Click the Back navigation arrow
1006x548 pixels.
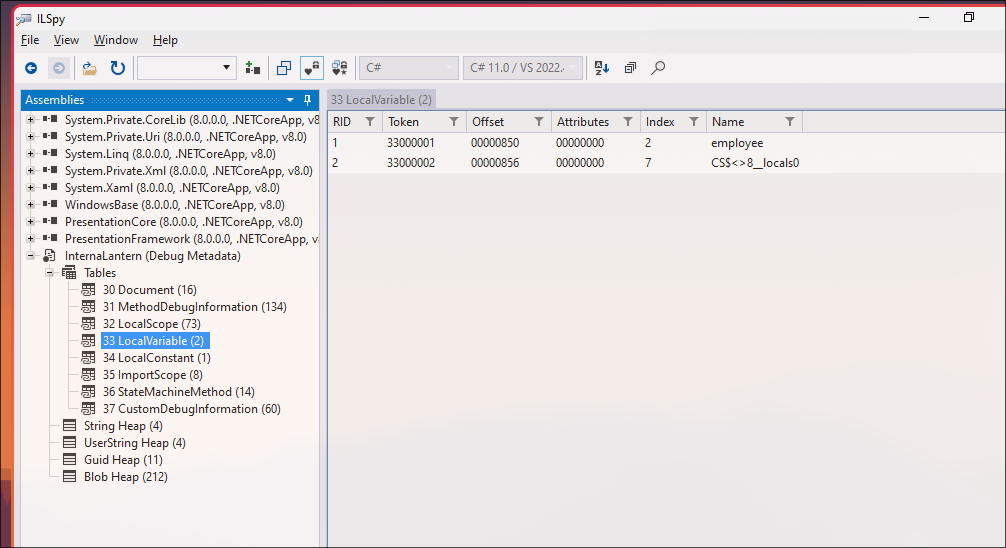(31, 68)
